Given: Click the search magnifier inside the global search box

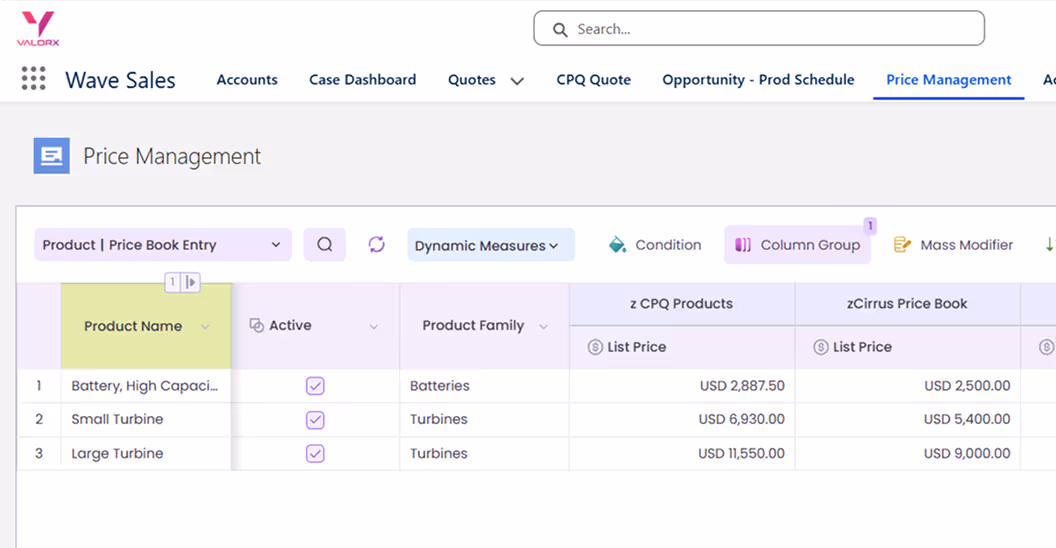Looking at the screenshot, I should pyautogui.click(x=560, y=30).
